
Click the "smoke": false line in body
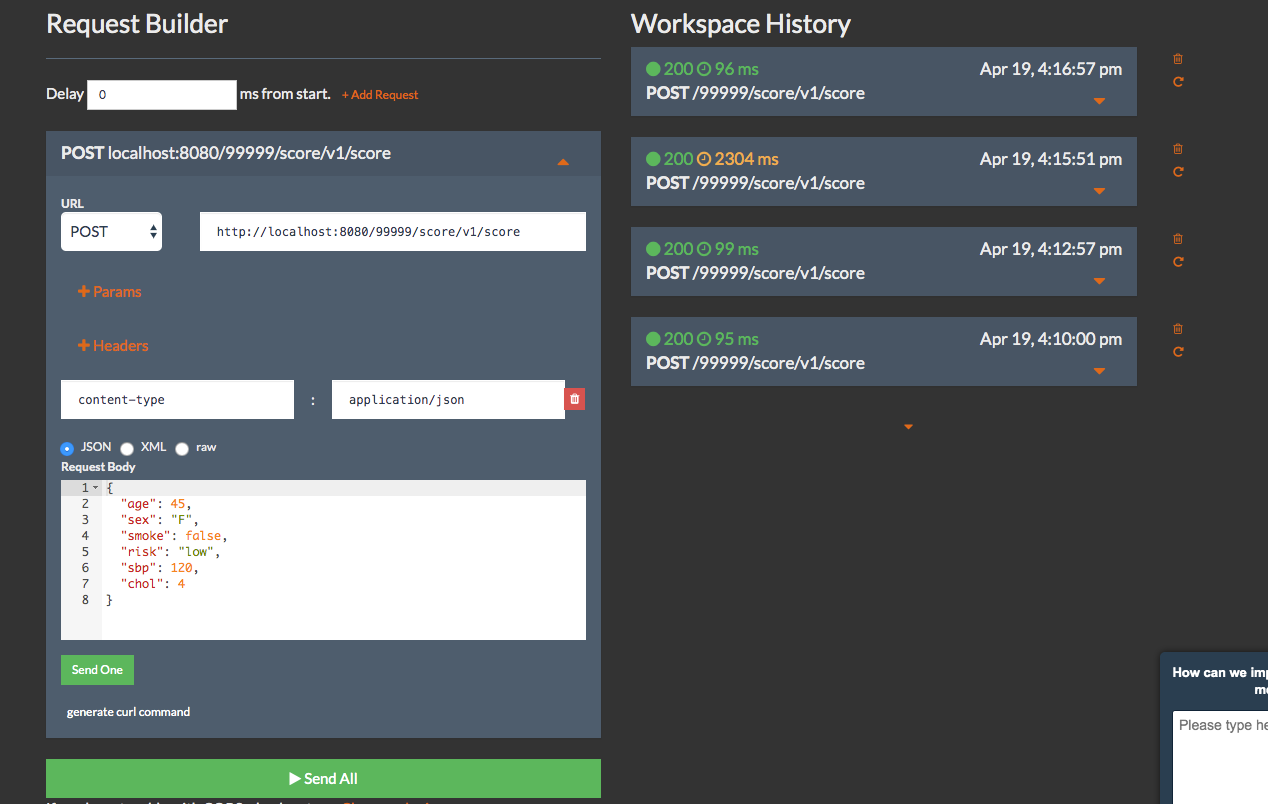(x=174, y=536)
